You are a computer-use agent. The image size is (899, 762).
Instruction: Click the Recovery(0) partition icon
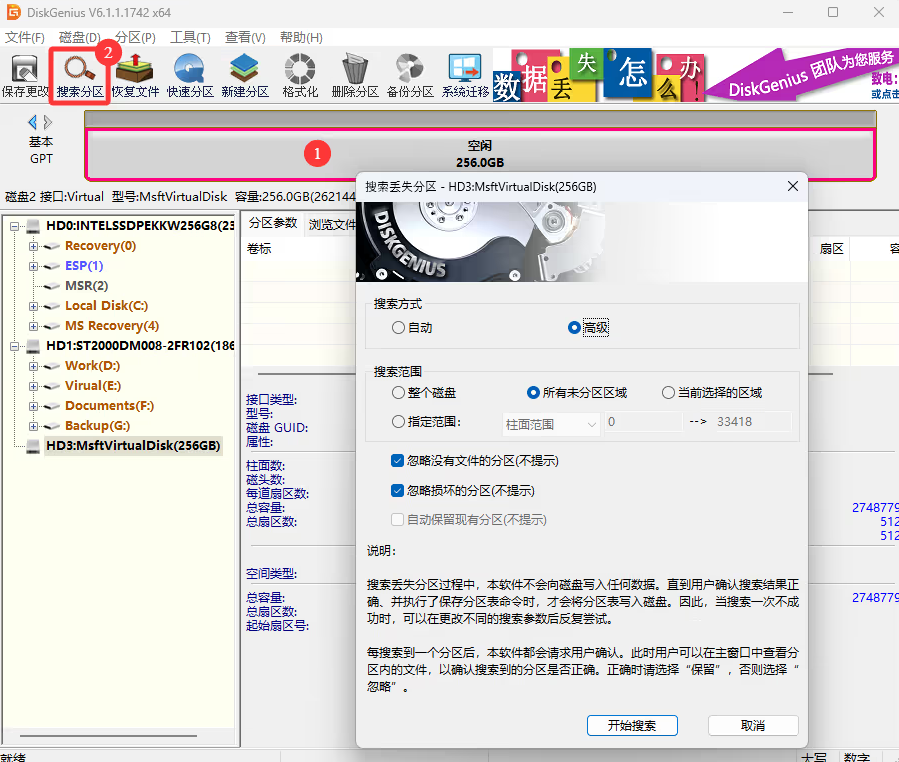pos(52,246)
